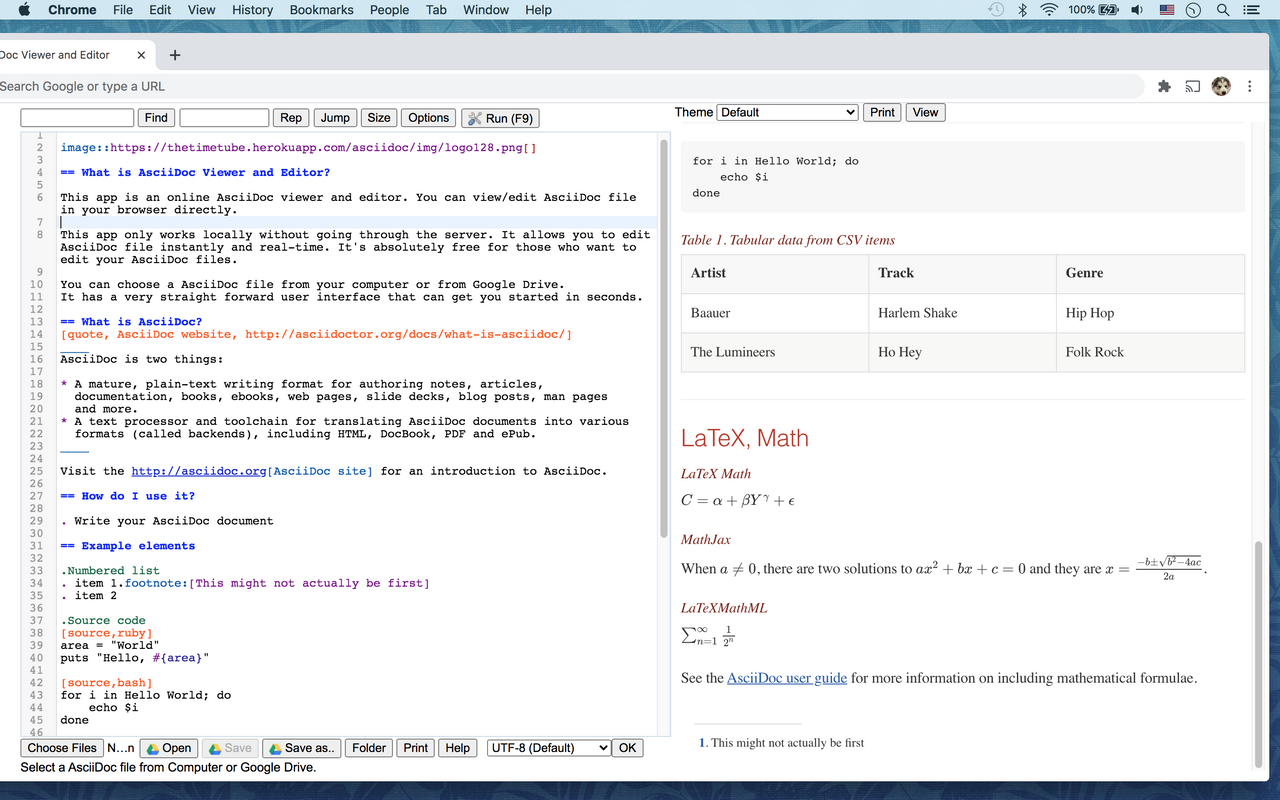Image resolution: width=1280 pixels, height=800 pixels.
Task: Close the Doc Viewer and Editor tab
Action: point(141,55)
